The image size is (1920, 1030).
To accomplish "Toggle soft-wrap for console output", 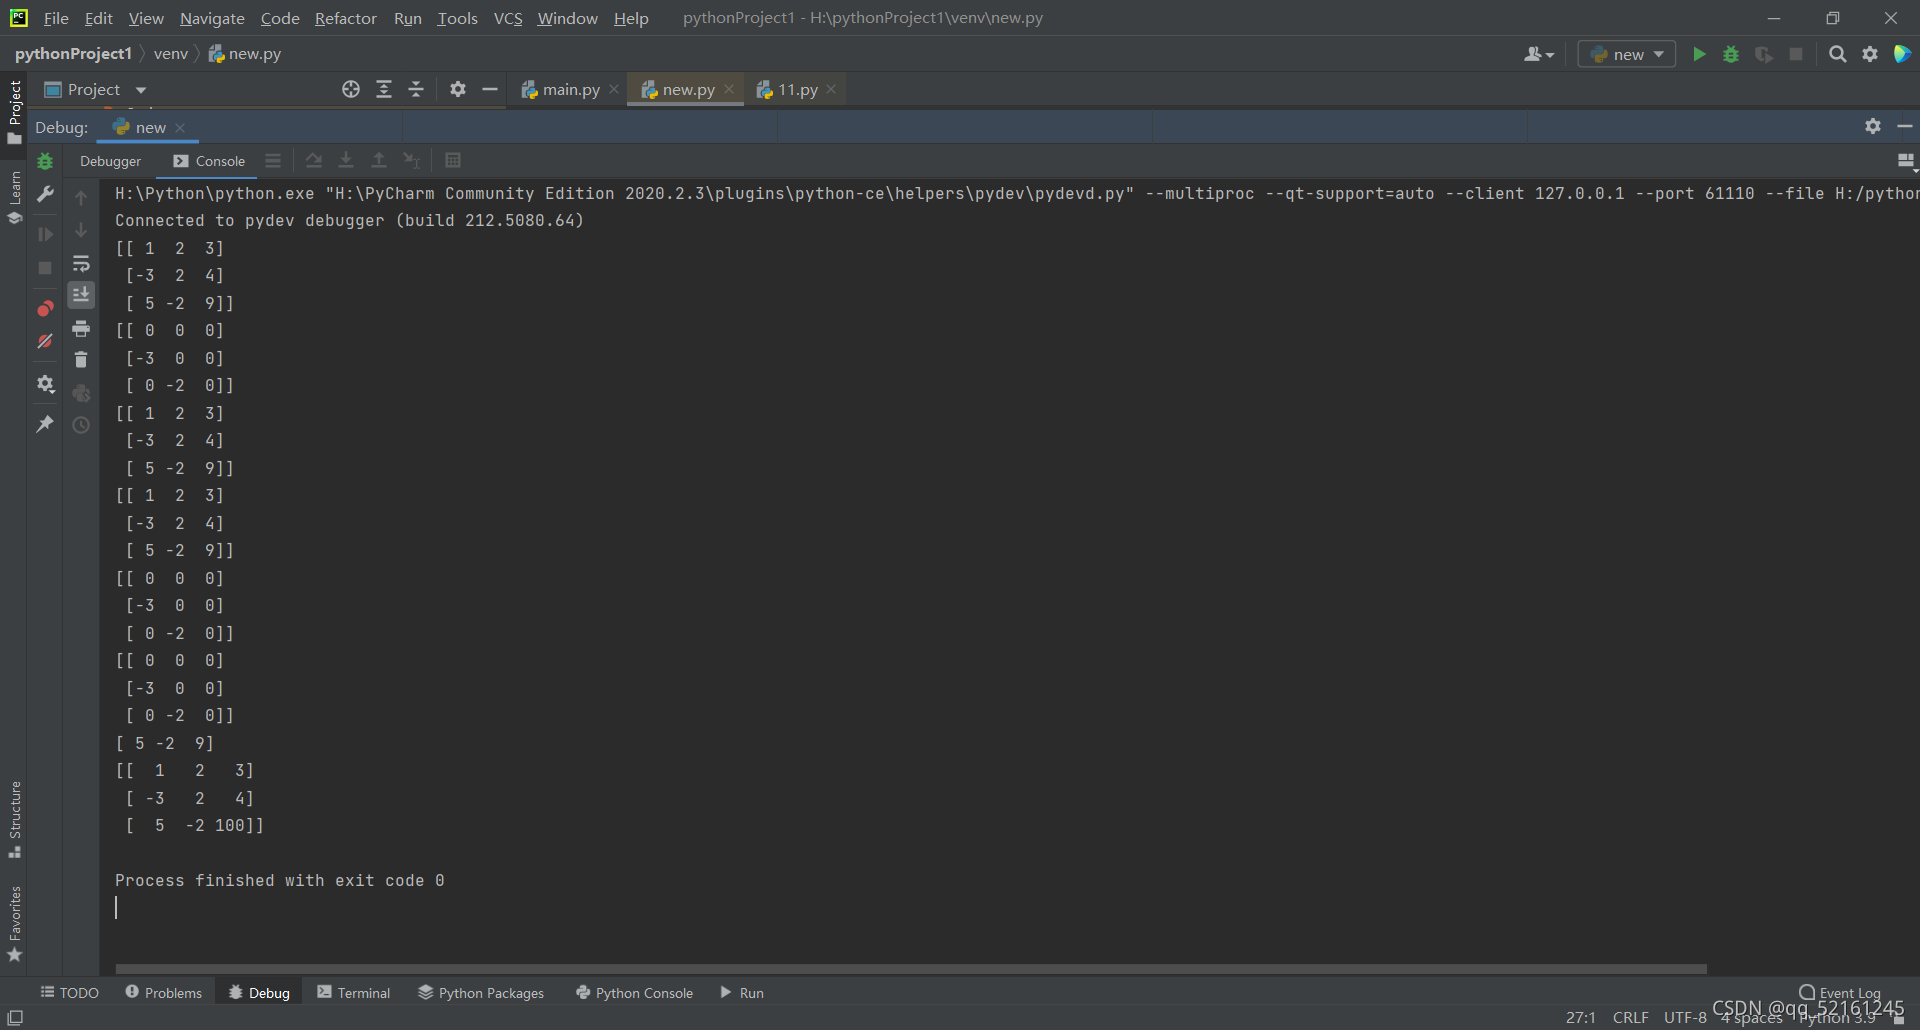I will 81,263.
